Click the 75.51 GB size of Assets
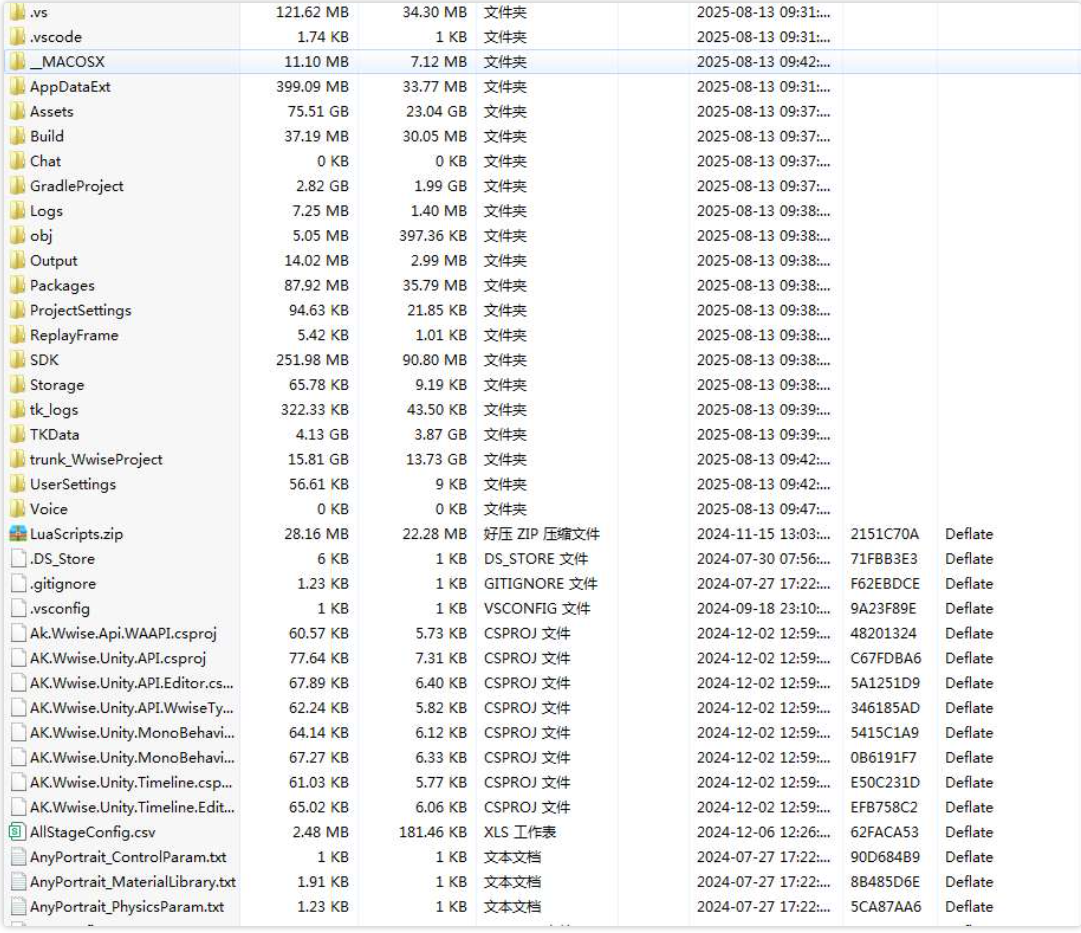Viewport: 1081px width, 933px height. [313, 111]
